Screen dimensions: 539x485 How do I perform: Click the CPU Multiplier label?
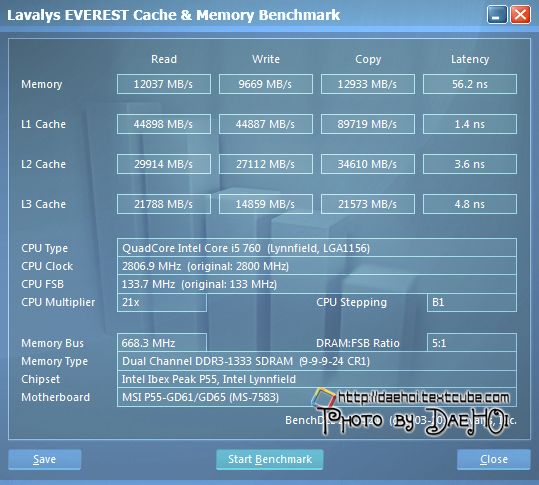pyautogui.click(x=58, y=302)
